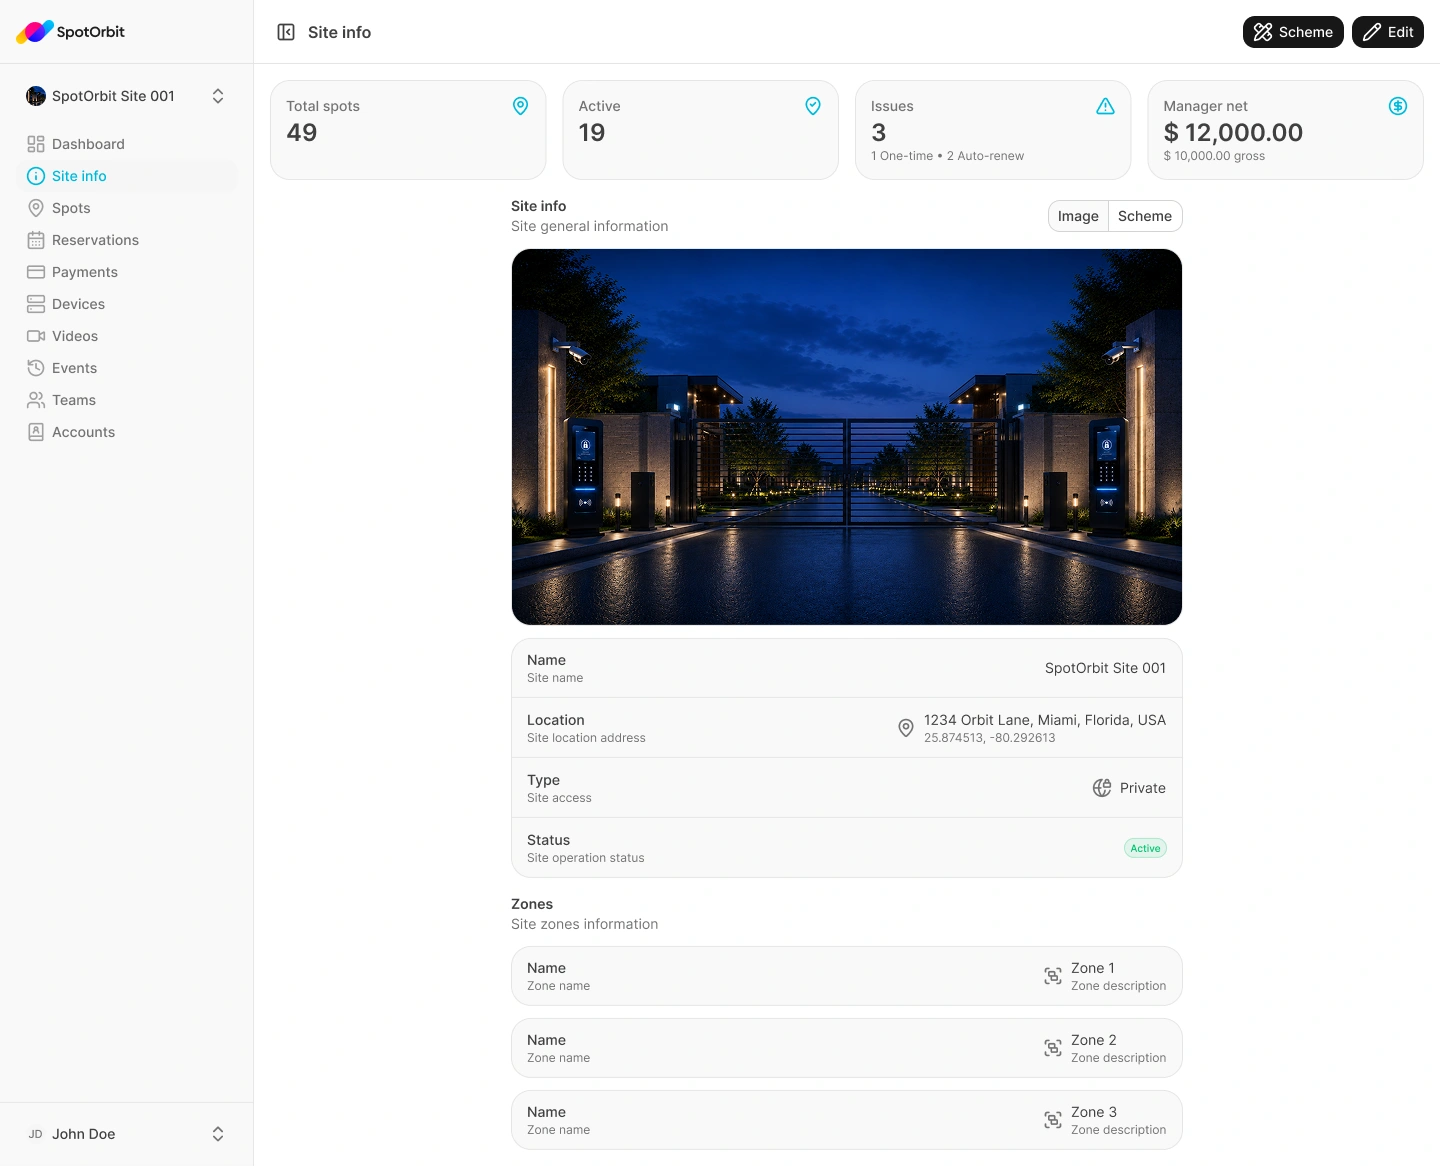Screen dimensions: 1440x1166
Task: Click the SpotOrbit logo
Action: 70,32
